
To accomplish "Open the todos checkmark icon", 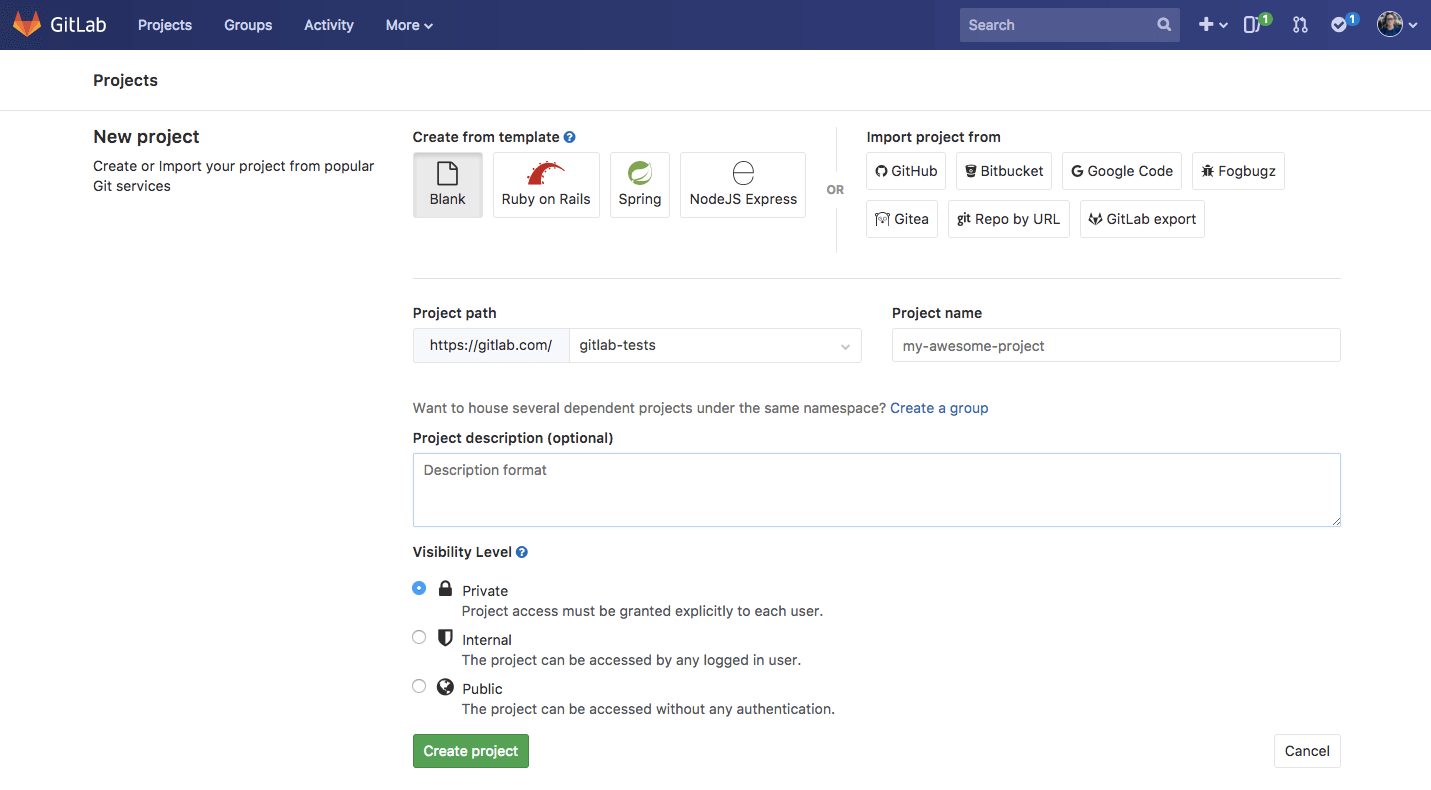I will tap(1344, 24).
